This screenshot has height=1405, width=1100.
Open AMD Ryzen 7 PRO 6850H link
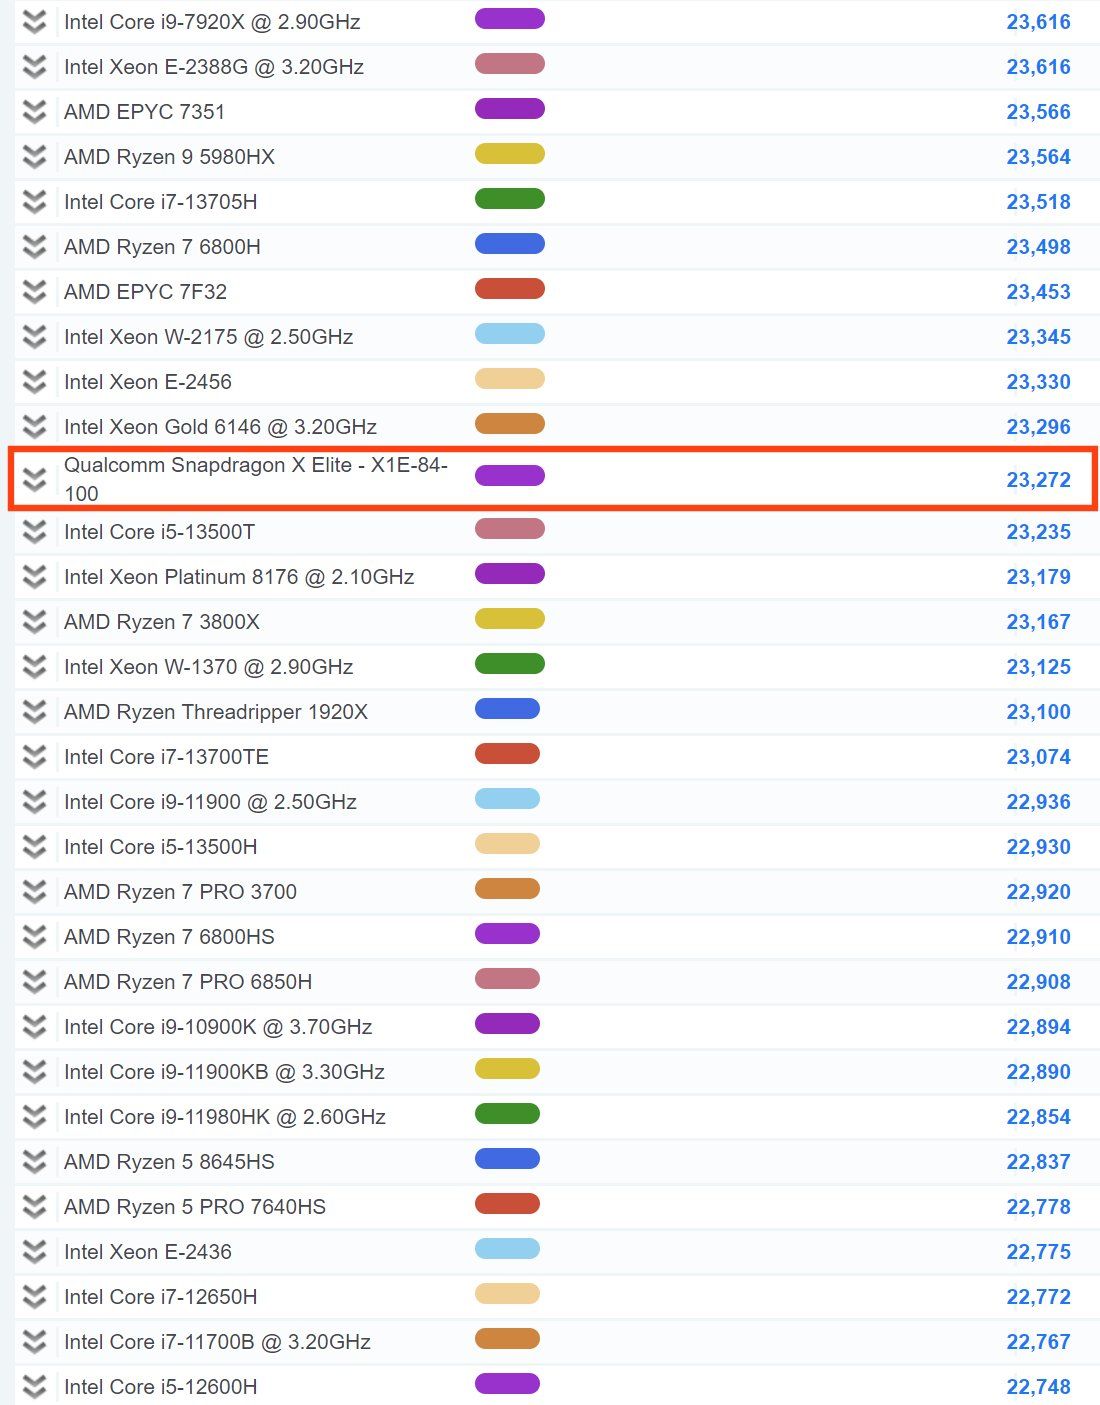pos(188,982)
